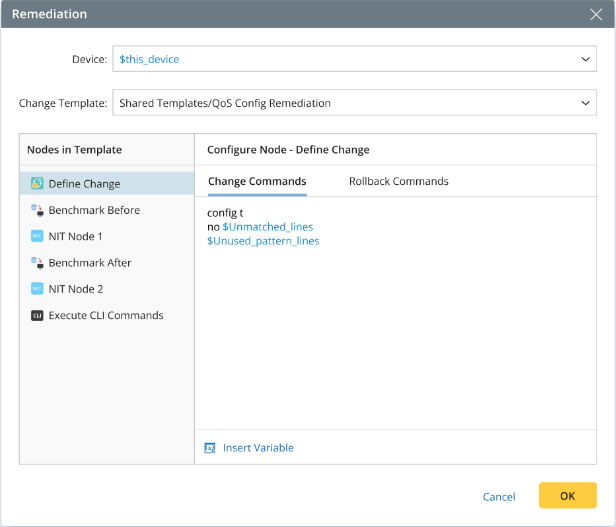This screenshot has height=527, width=616.
Task: Select the Execute CLI Commands node label
Action: [x=106, y=316]
